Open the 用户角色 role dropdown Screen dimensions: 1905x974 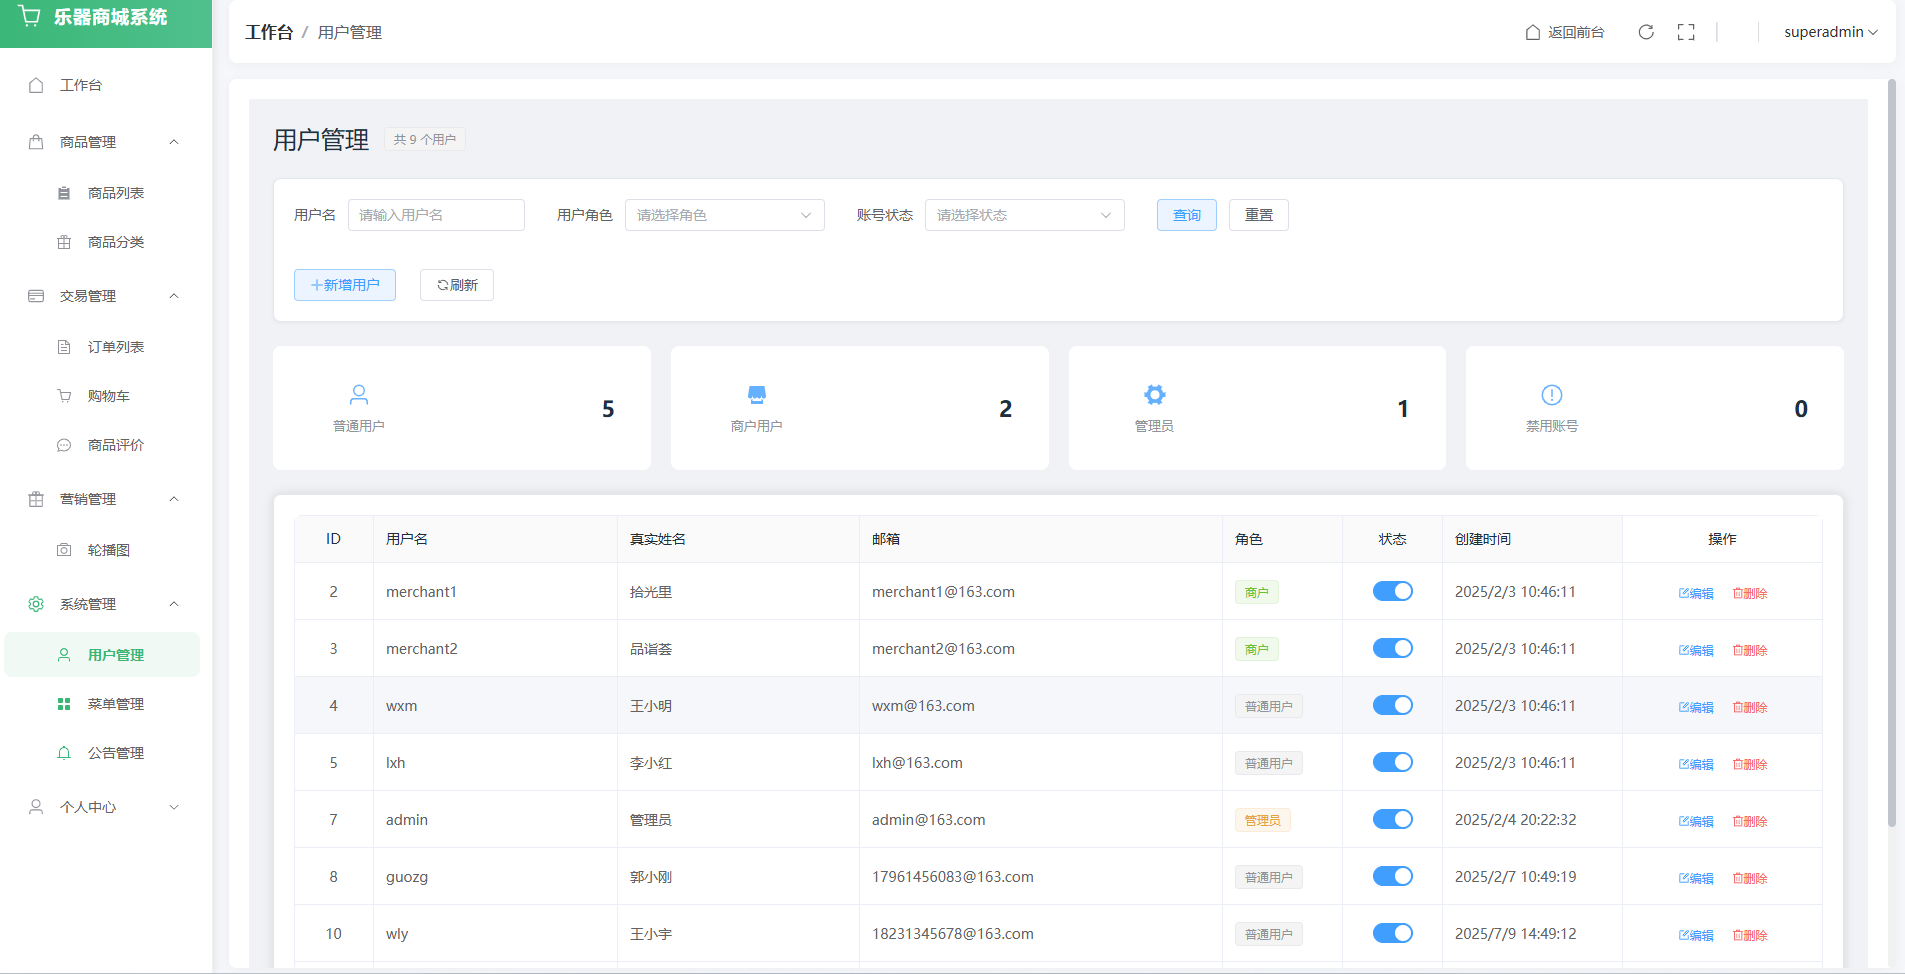(x=724, y=215)
